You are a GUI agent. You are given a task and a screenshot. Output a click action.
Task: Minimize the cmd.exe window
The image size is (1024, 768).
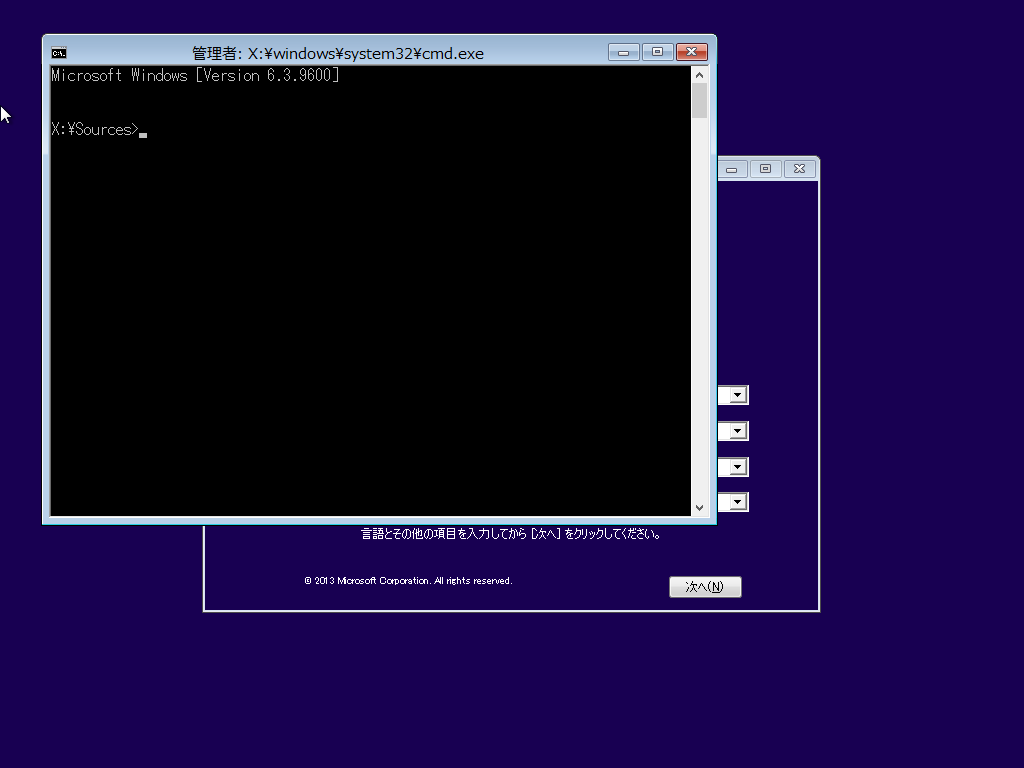pos(624,52)
